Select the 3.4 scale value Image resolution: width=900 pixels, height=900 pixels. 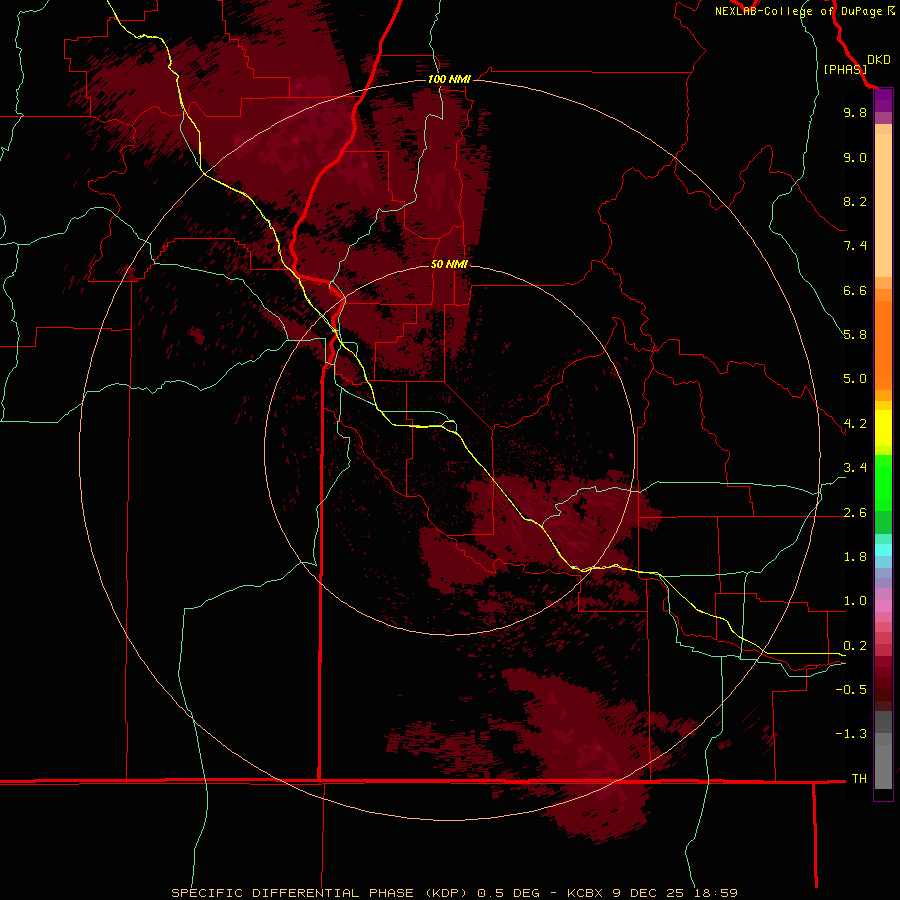pyautogui.click(x=855, y=468)
